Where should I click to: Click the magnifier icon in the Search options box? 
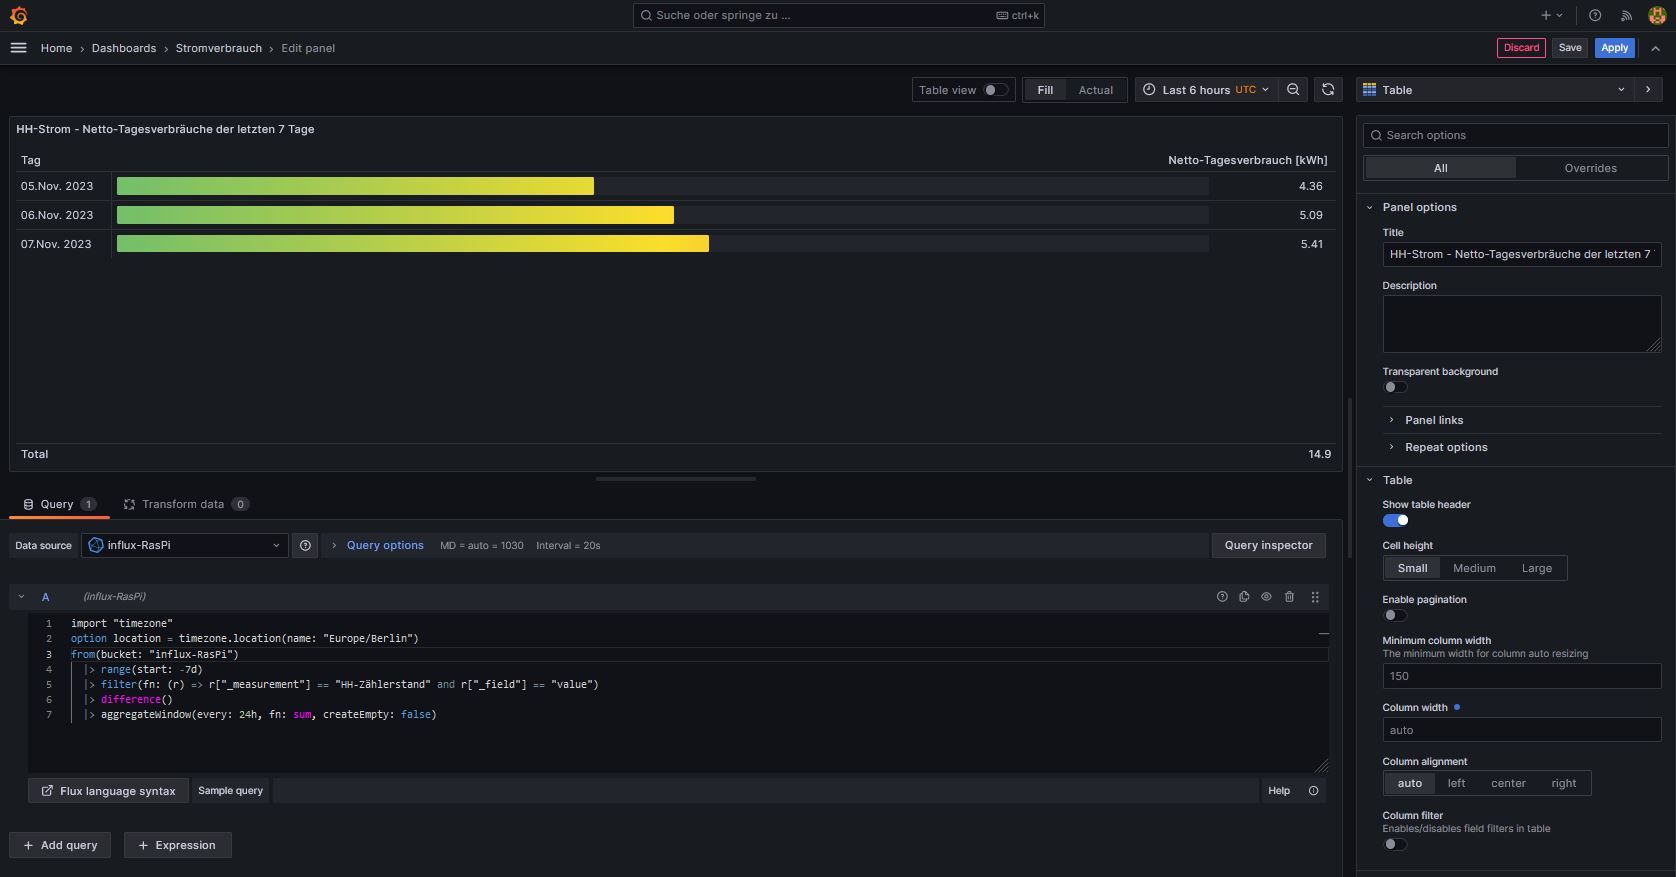tap(1376, 135)
